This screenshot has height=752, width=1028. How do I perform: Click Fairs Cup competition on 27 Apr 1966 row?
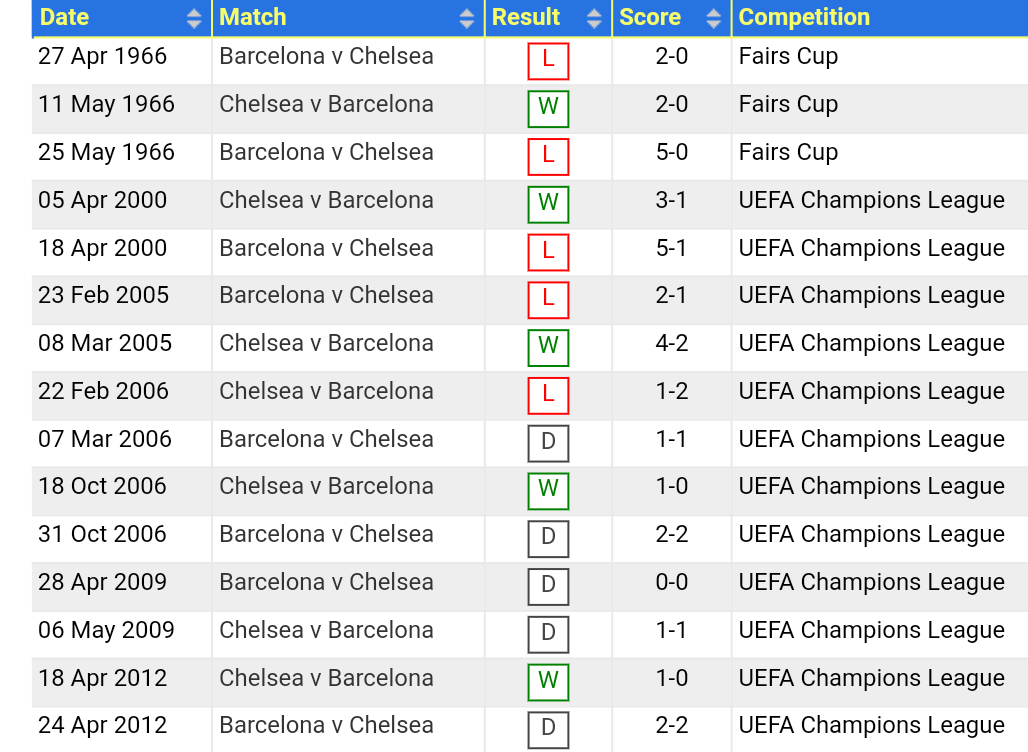(x=788, y=56)
